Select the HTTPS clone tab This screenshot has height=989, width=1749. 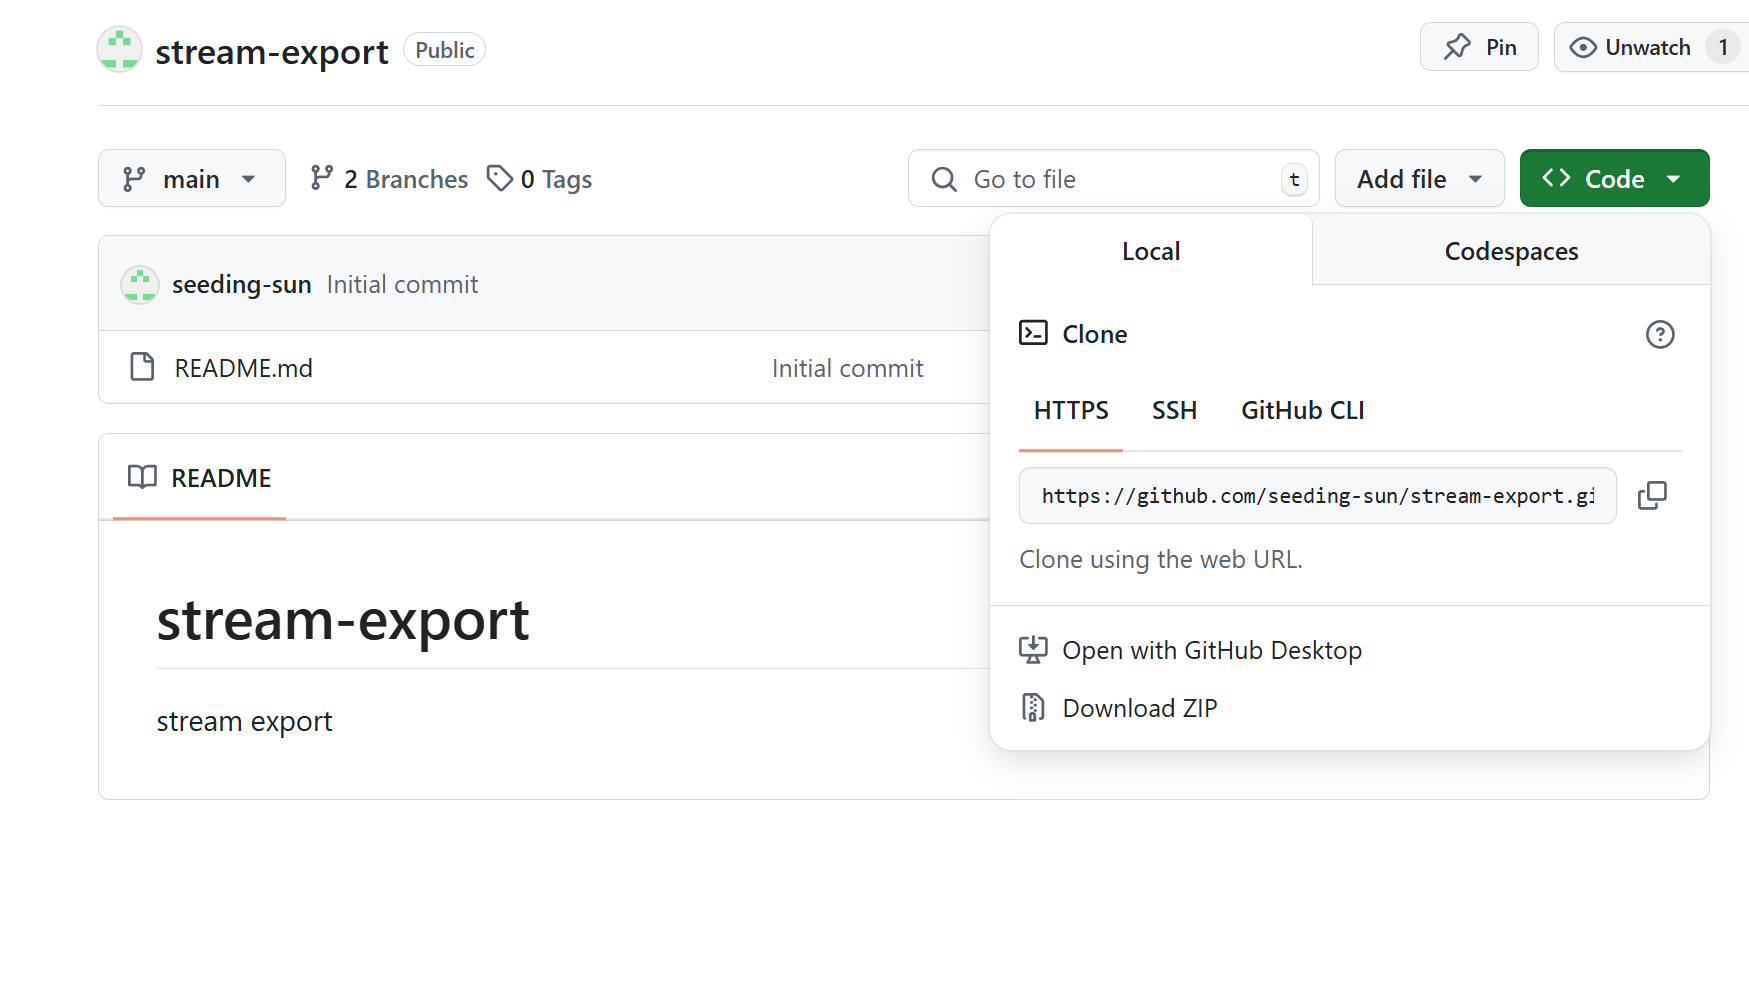pyautogui.click(x=1071, y=410)
